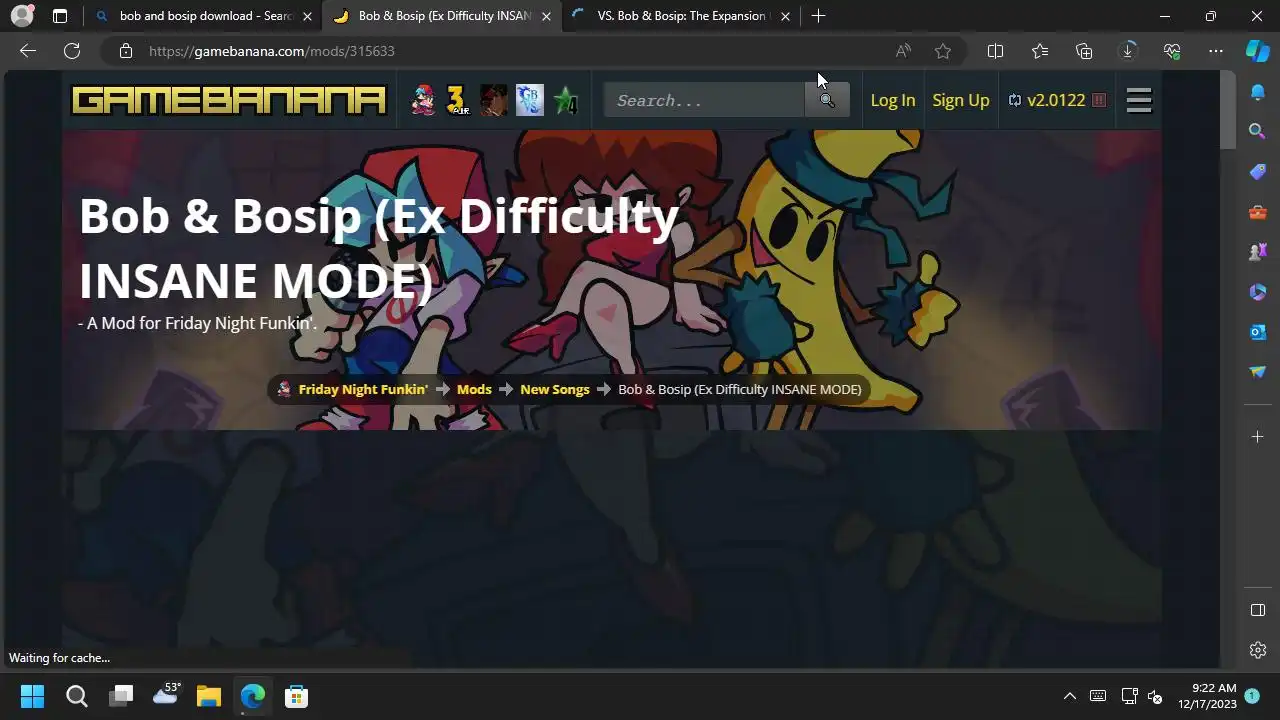
Task: Add this page to favorites star
Action: pos(943,51)
